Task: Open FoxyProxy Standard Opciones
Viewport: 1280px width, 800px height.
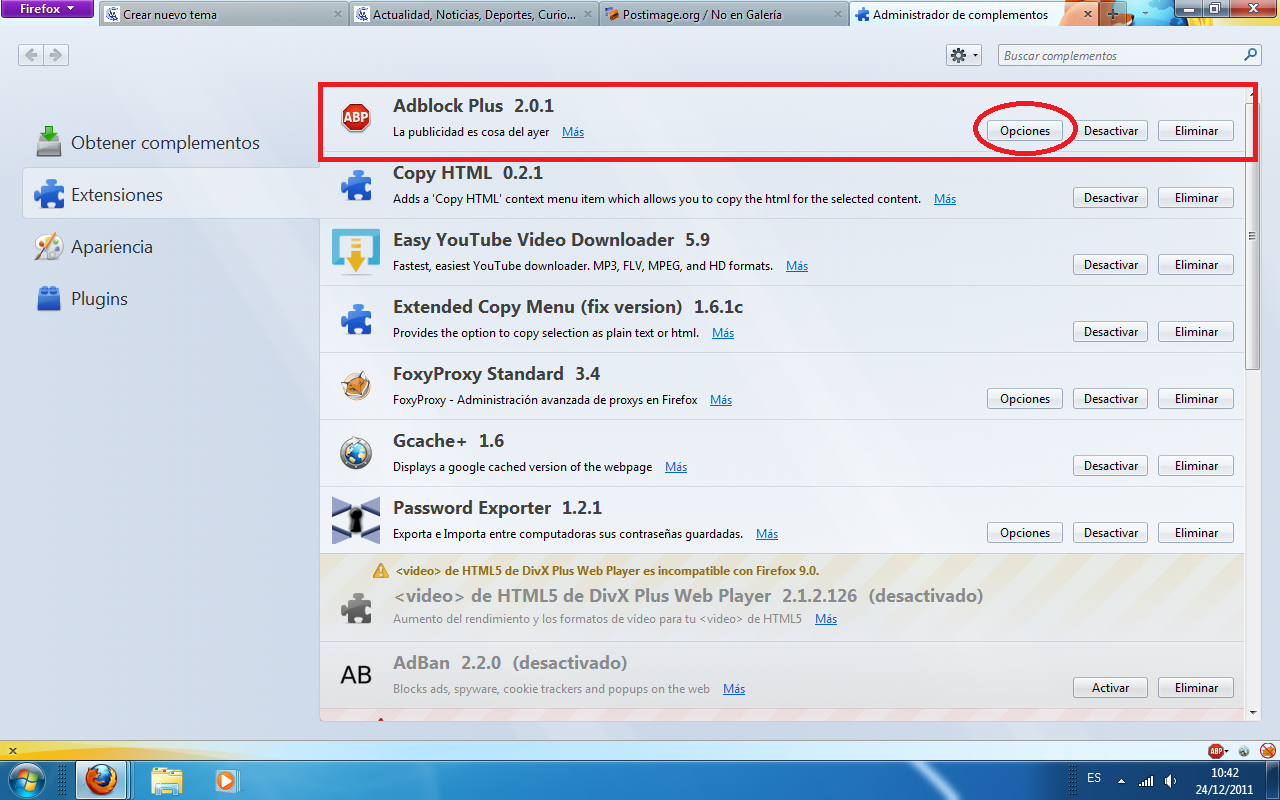Action: pos(1025,399)
